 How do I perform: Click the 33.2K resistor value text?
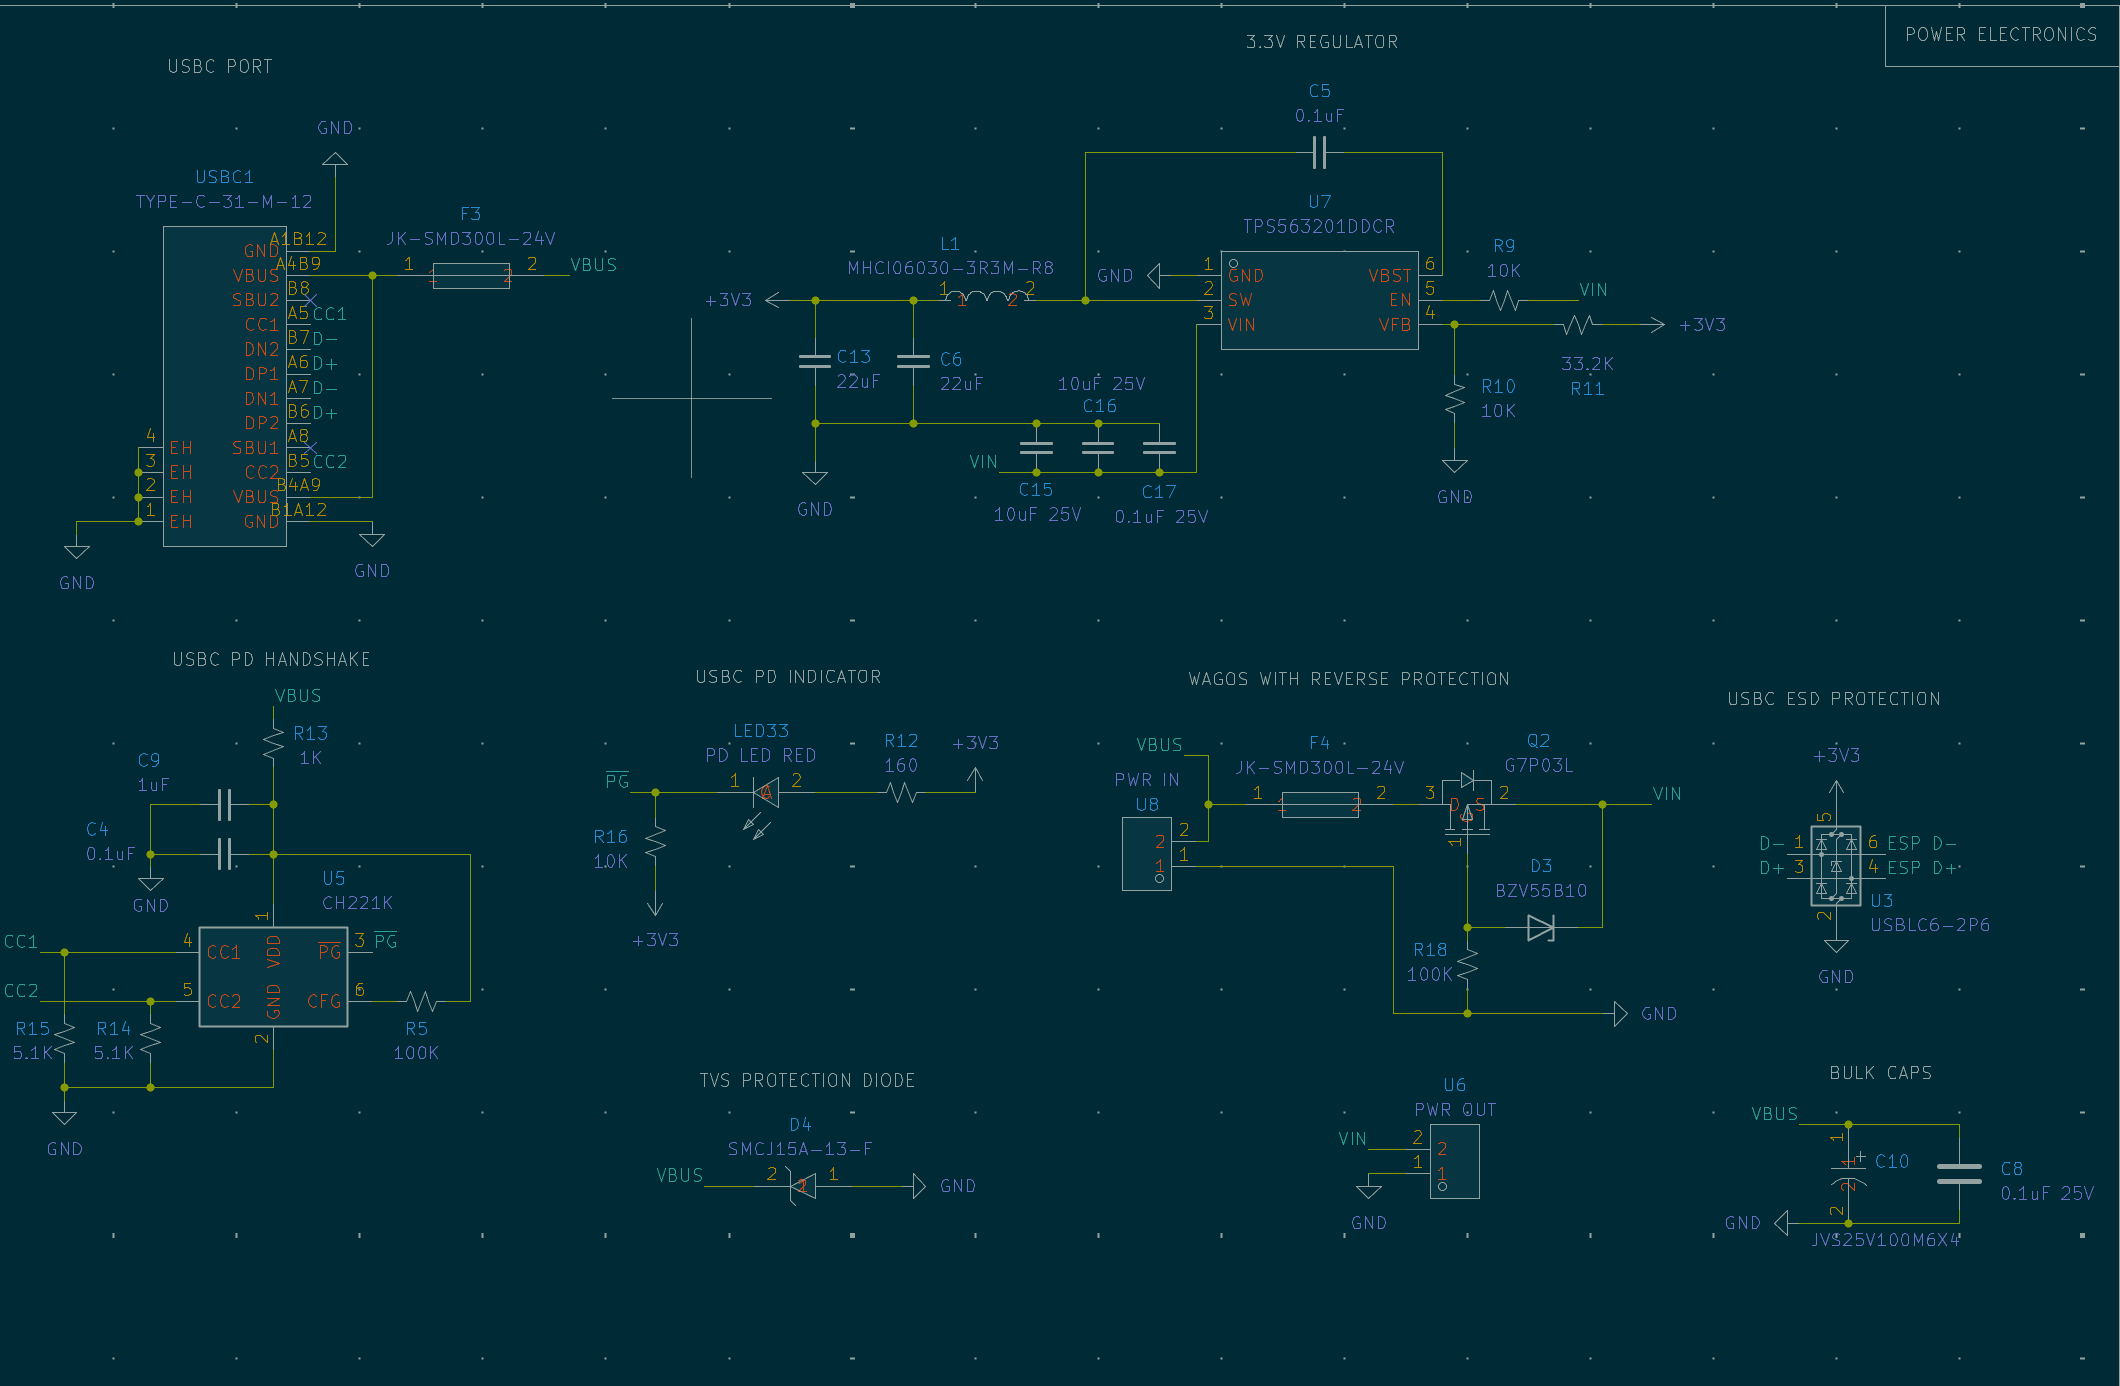point(1587,364)
